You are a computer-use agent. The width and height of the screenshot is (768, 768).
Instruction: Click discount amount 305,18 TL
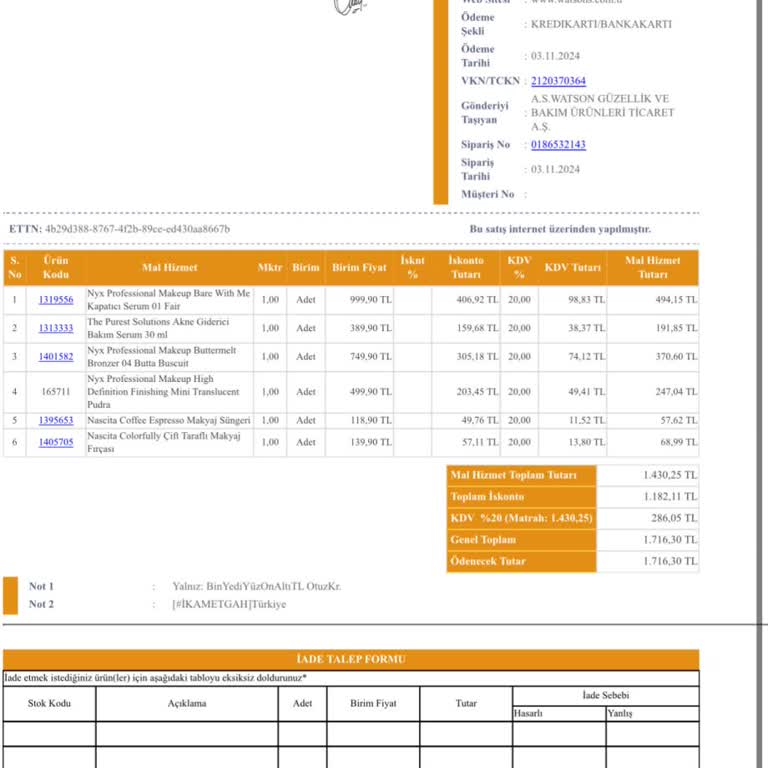[x=478, y=357]
